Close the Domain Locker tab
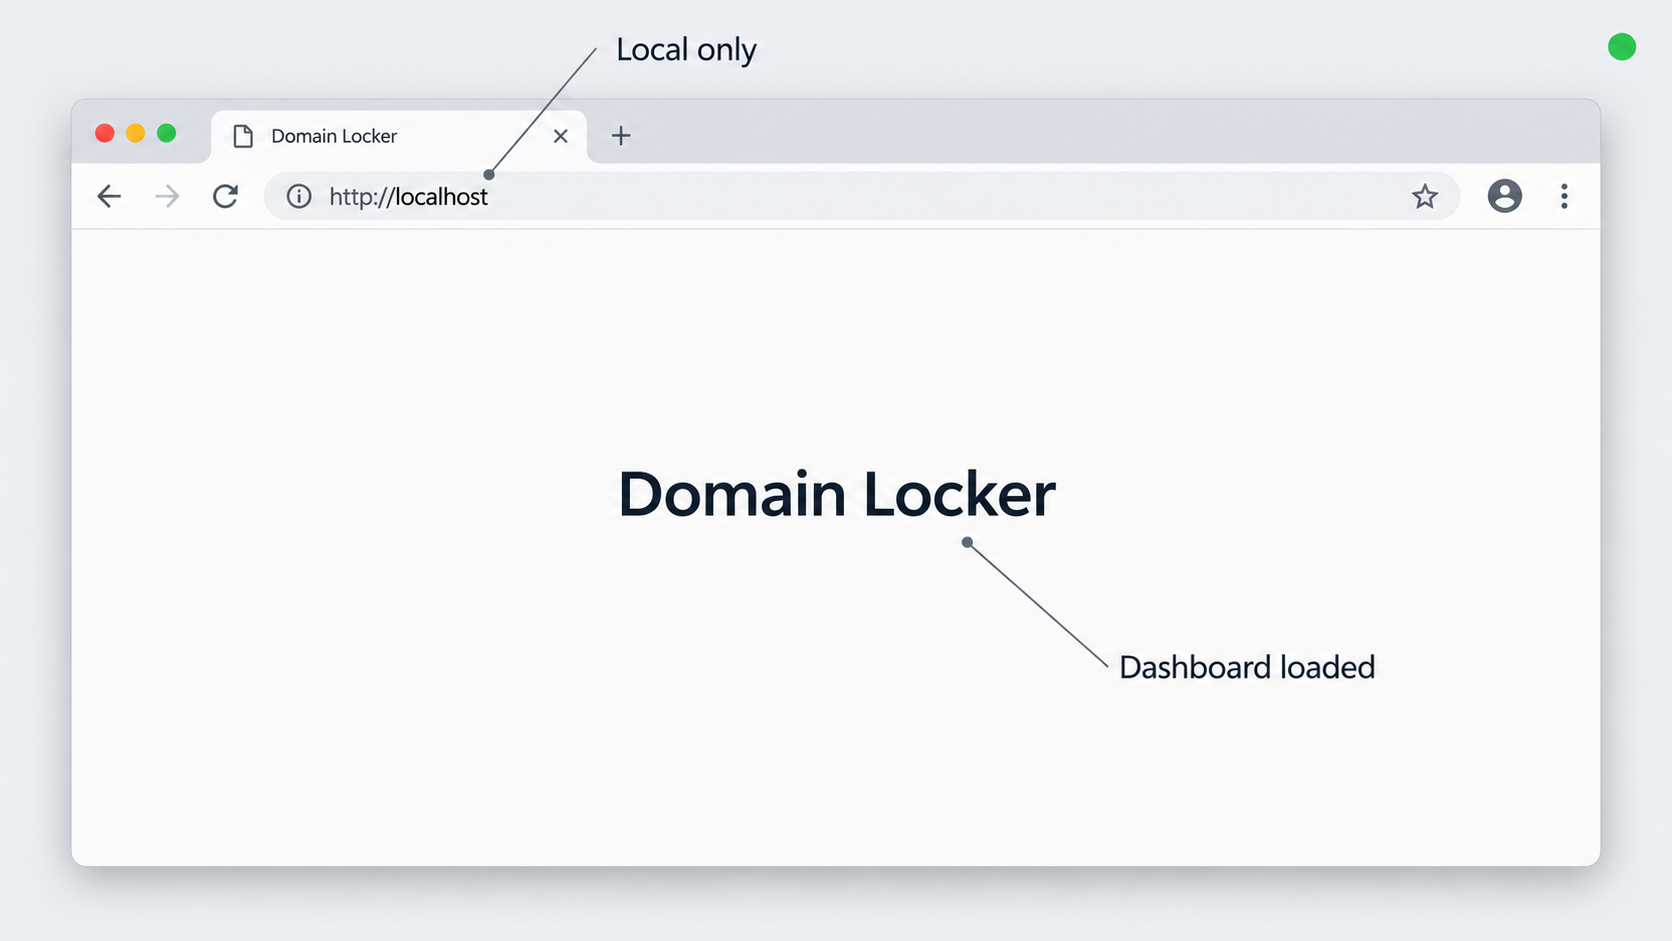 560,136
